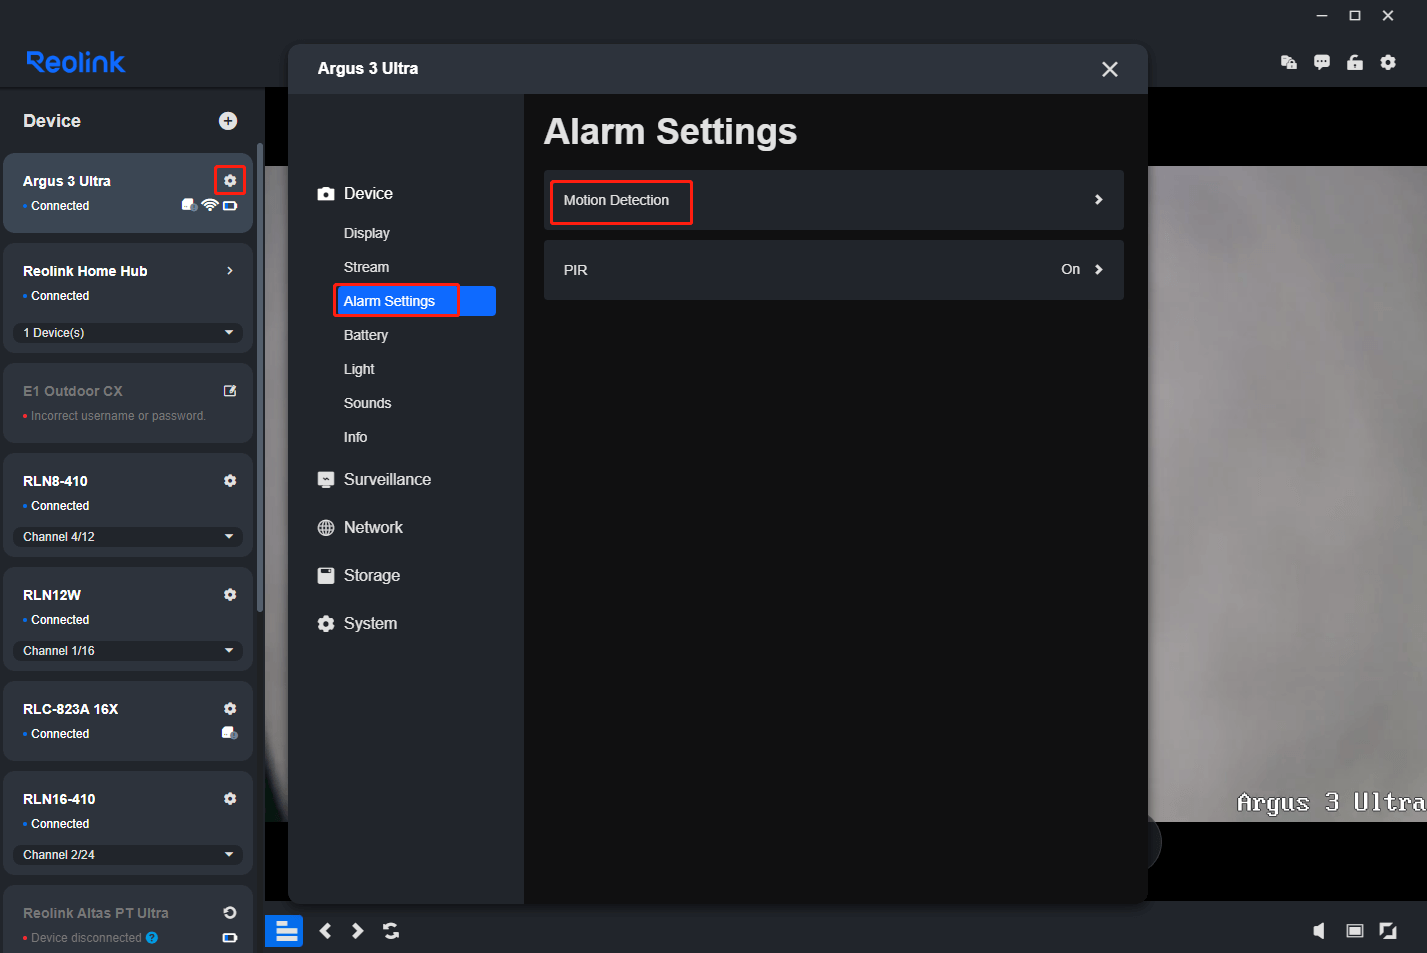
Task: Enter fullscreen mode
Action: tap(1388, 931)
